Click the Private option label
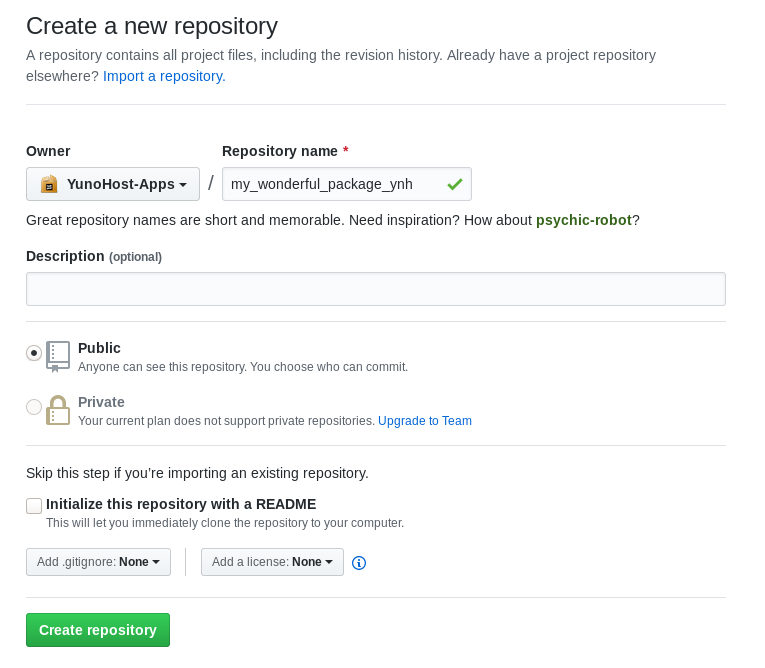The height and width of the screenshot is (668, 765). pyautogui.click(x=101, y=402)
